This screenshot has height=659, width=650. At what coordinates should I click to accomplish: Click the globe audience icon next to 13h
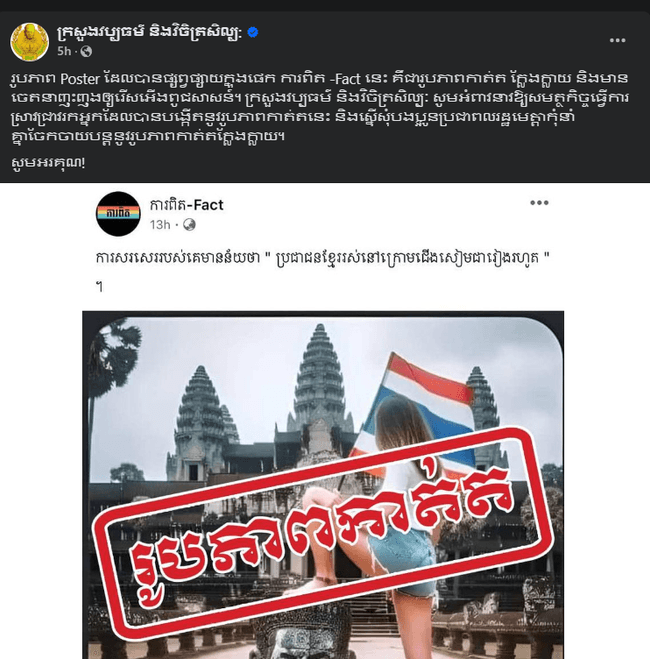189,225
